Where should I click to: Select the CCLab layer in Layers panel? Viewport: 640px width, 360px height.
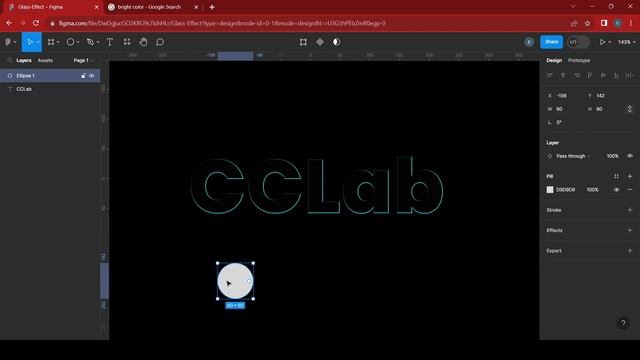(50, 89)
